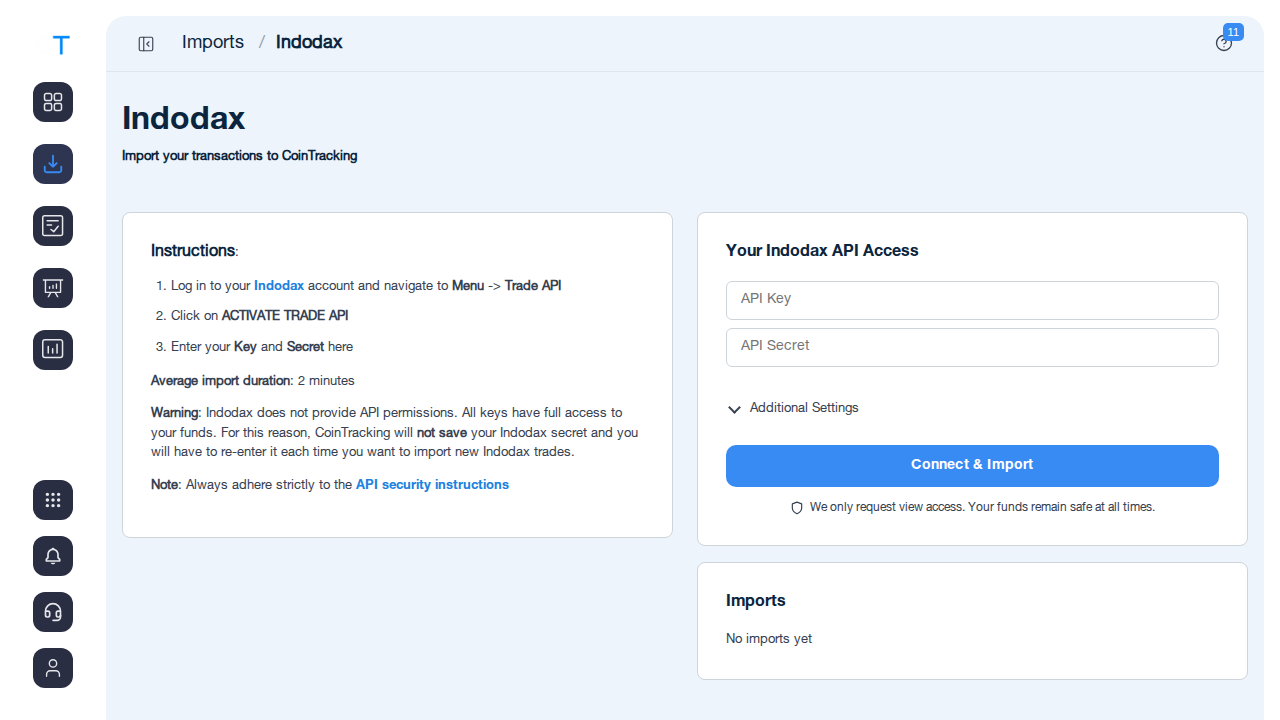1280x720 pixels.
Task: Click 'Average import duration' text line
Action: 253,381
